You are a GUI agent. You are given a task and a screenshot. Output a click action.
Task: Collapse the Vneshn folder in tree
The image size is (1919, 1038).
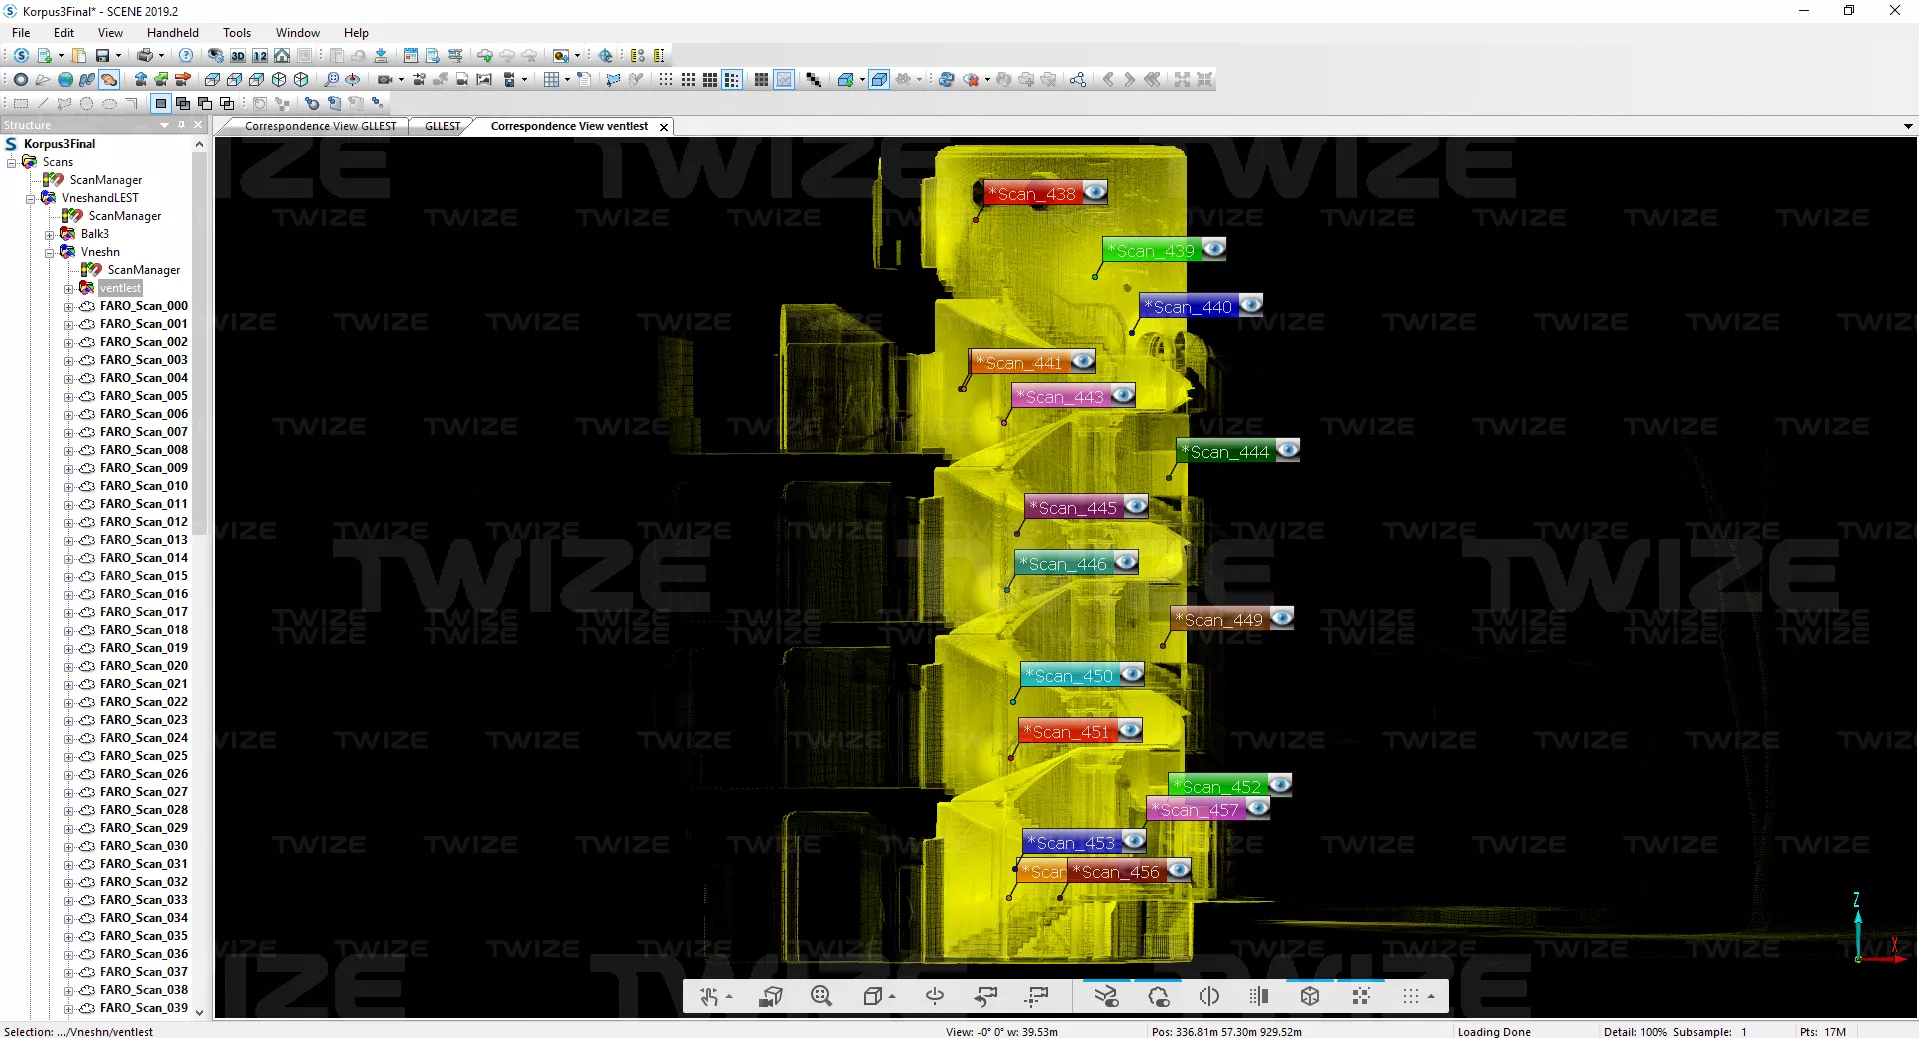point(50,253)
